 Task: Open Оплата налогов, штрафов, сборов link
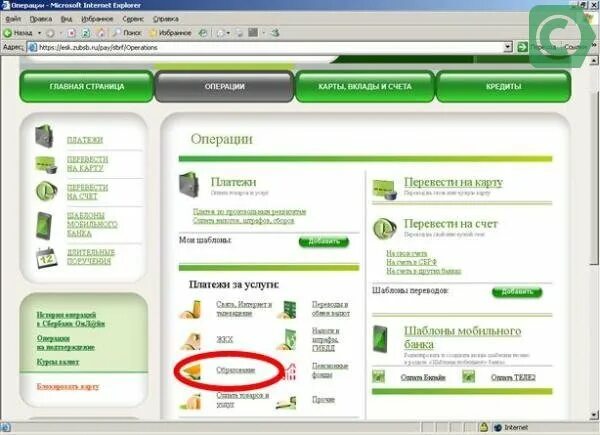244,220
